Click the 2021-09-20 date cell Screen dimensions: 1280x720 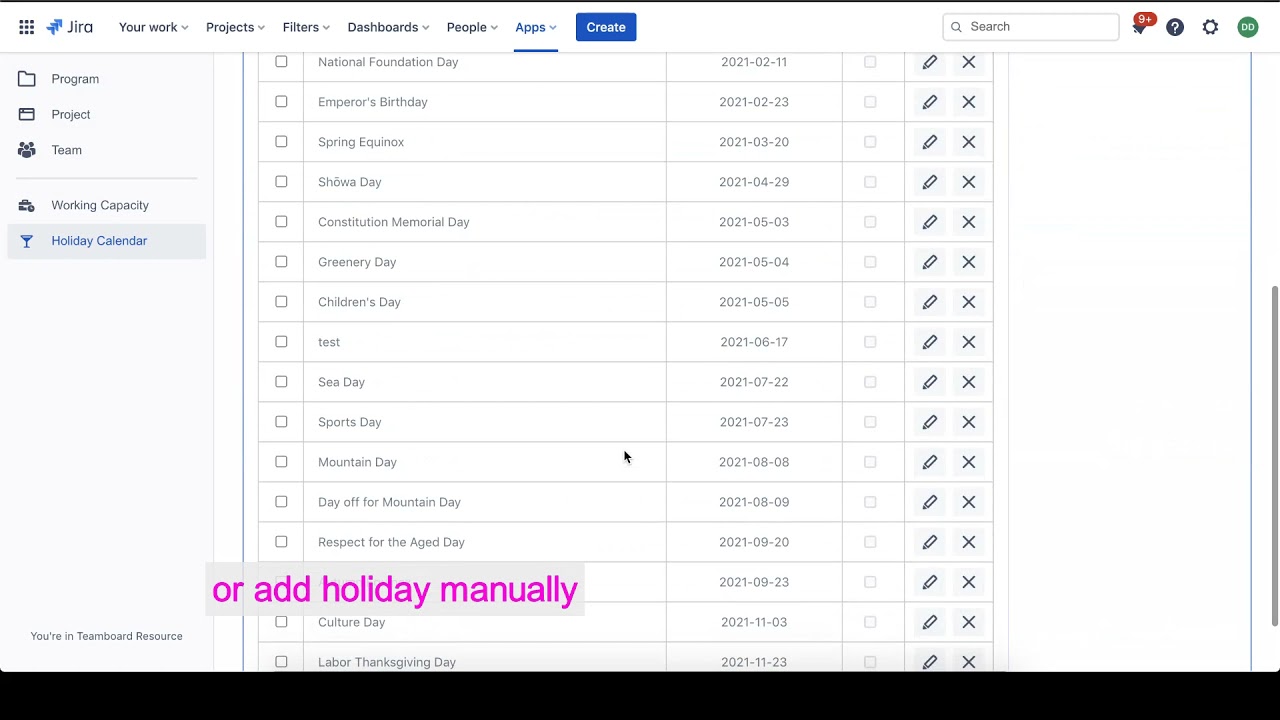754,542
